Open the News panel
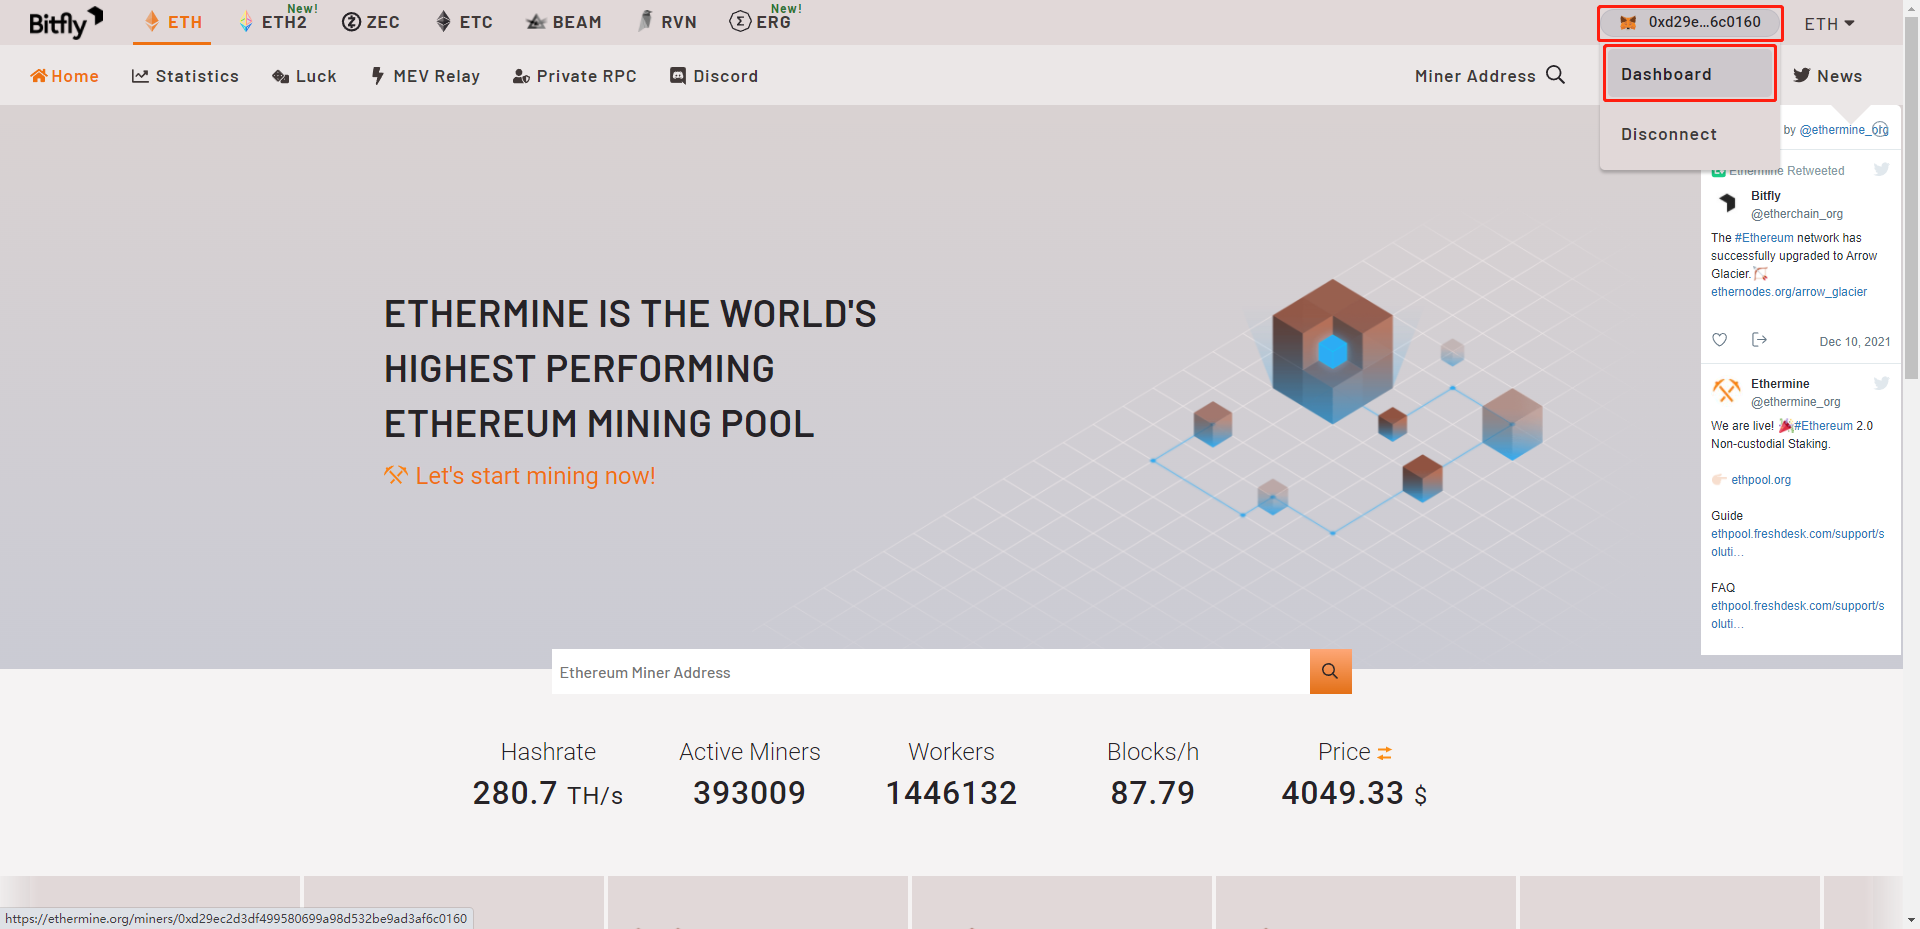The height and width of the screenshot is (929, 1920). (x=1828, y=76)
